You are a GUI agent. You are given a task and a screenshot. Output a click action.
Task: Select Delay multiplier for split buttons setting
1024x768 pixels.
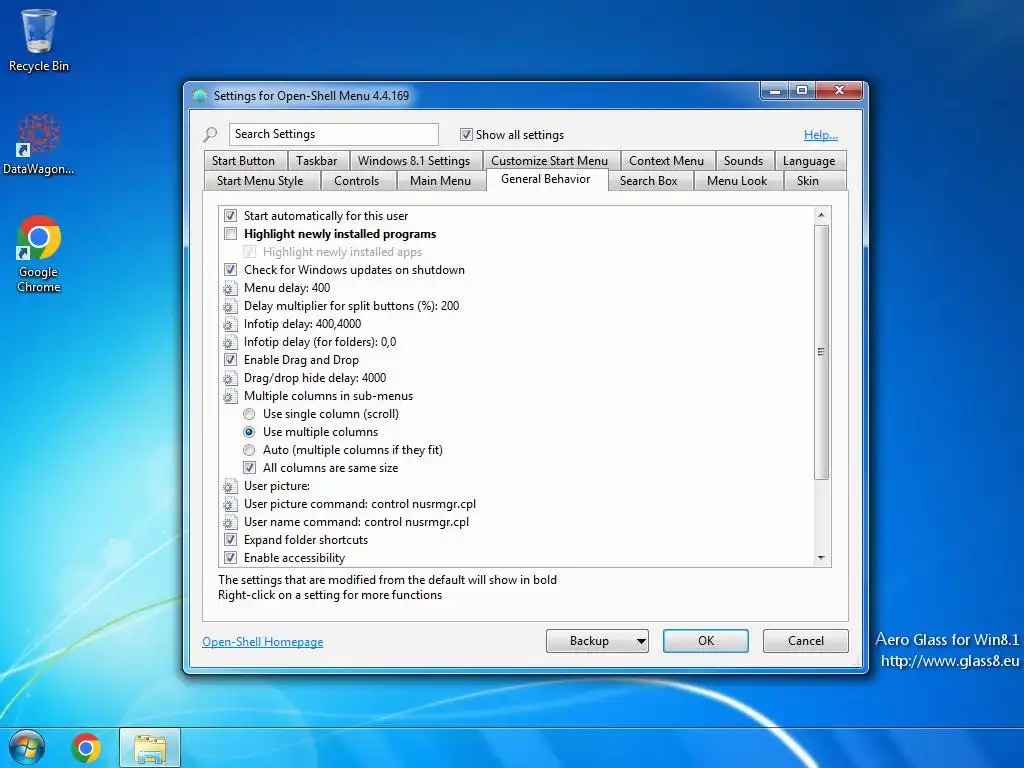351,306
